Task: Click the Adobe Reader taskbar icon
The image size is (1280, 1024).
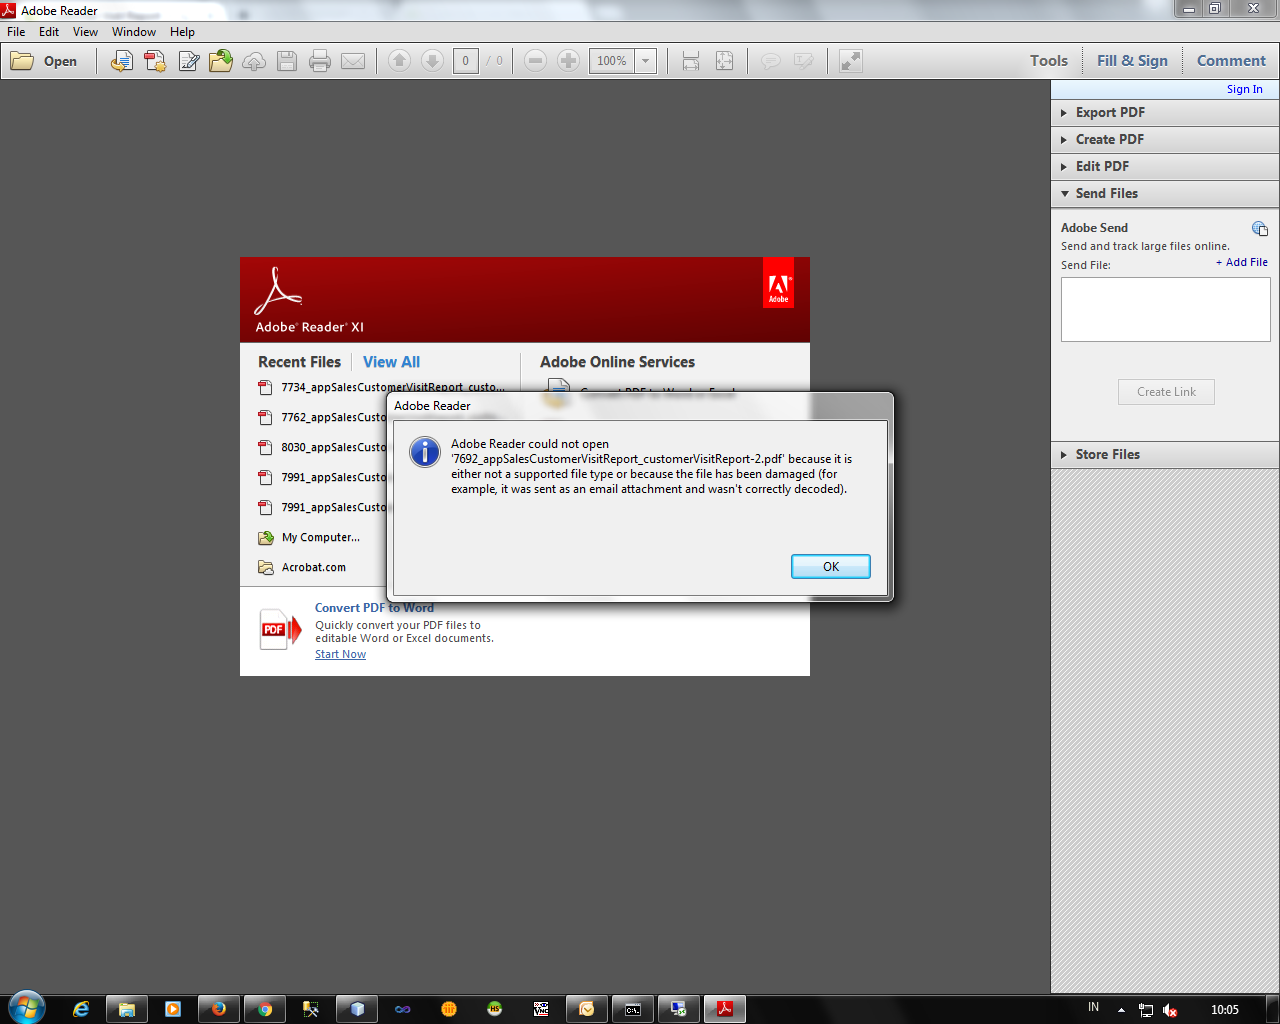Action: click(725, 1009)
